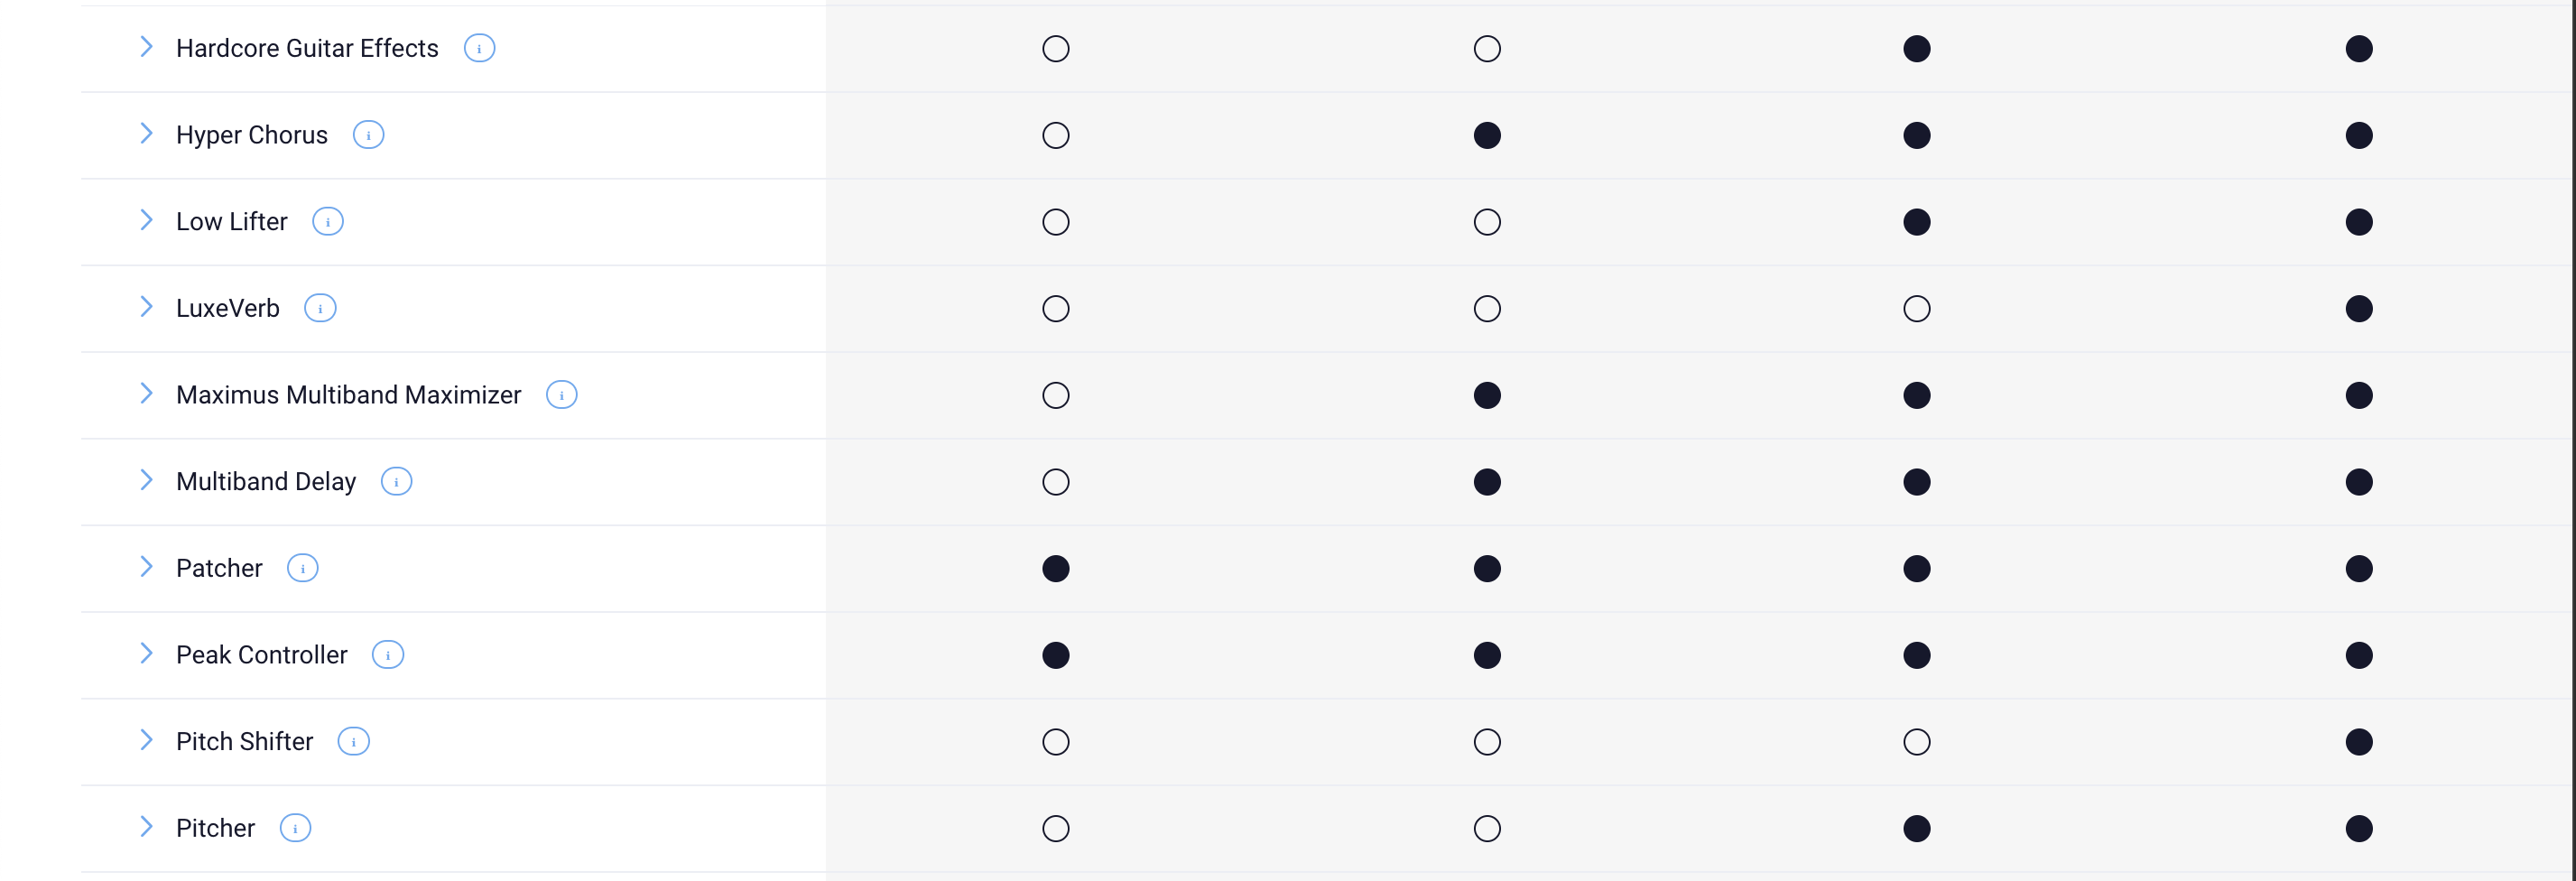This screenshot has height=881, width=2576.
Task: Click the Multiband Delay plugin name
Action: [266, 481]
